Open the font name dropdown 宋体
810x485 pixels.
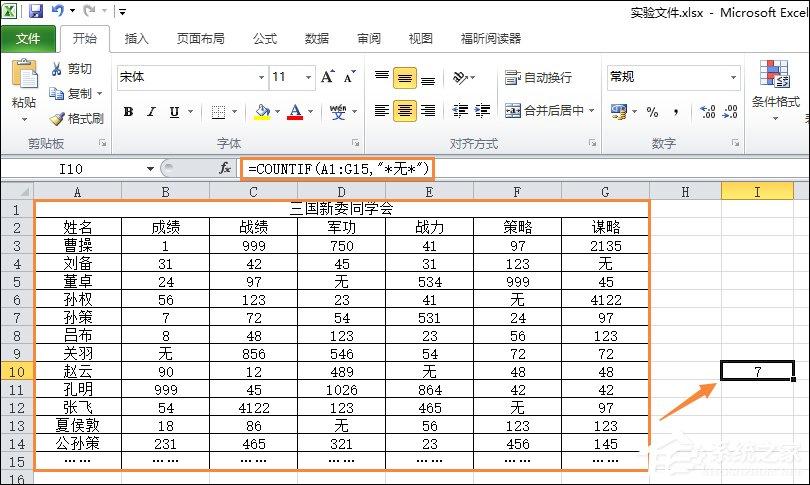[x=261, y=77]
